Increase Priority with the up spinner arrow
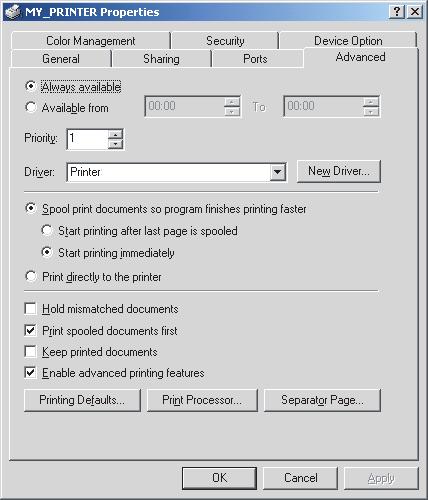Image resolution: width=428 pixels, height=500 pixels. (x=115, y=135)
